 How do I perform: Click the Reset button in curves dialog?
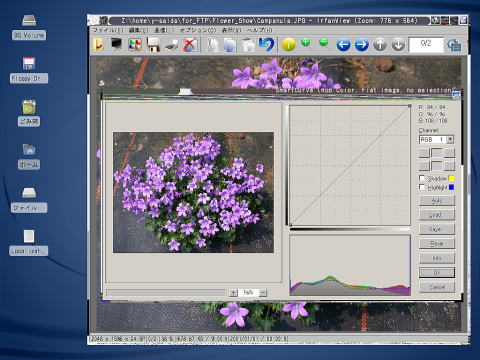437,244
